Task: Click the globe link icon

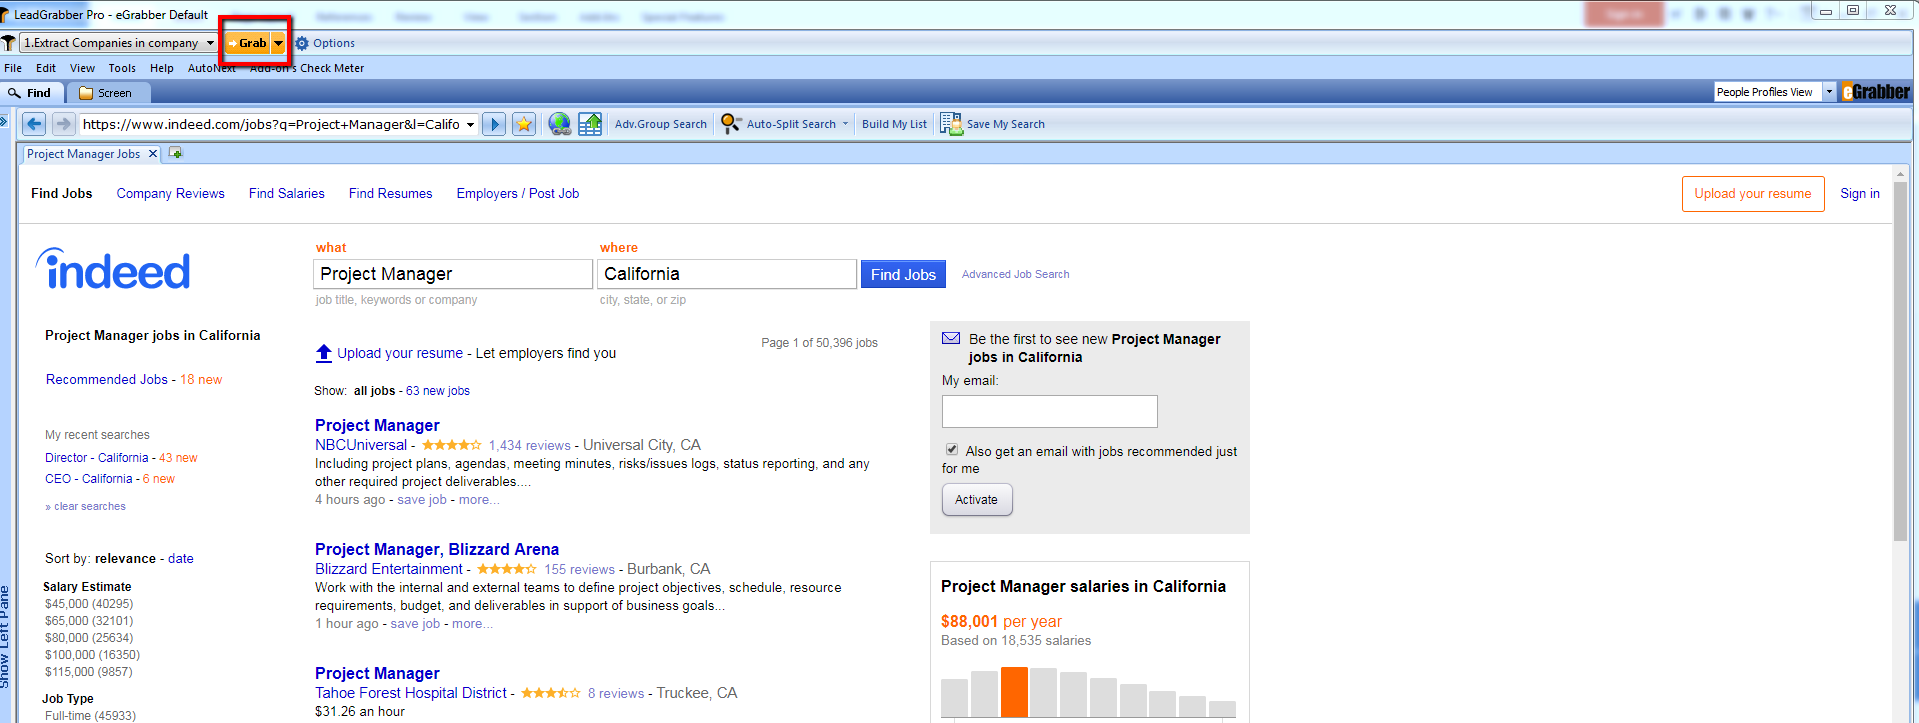Action: pos(560,124)
